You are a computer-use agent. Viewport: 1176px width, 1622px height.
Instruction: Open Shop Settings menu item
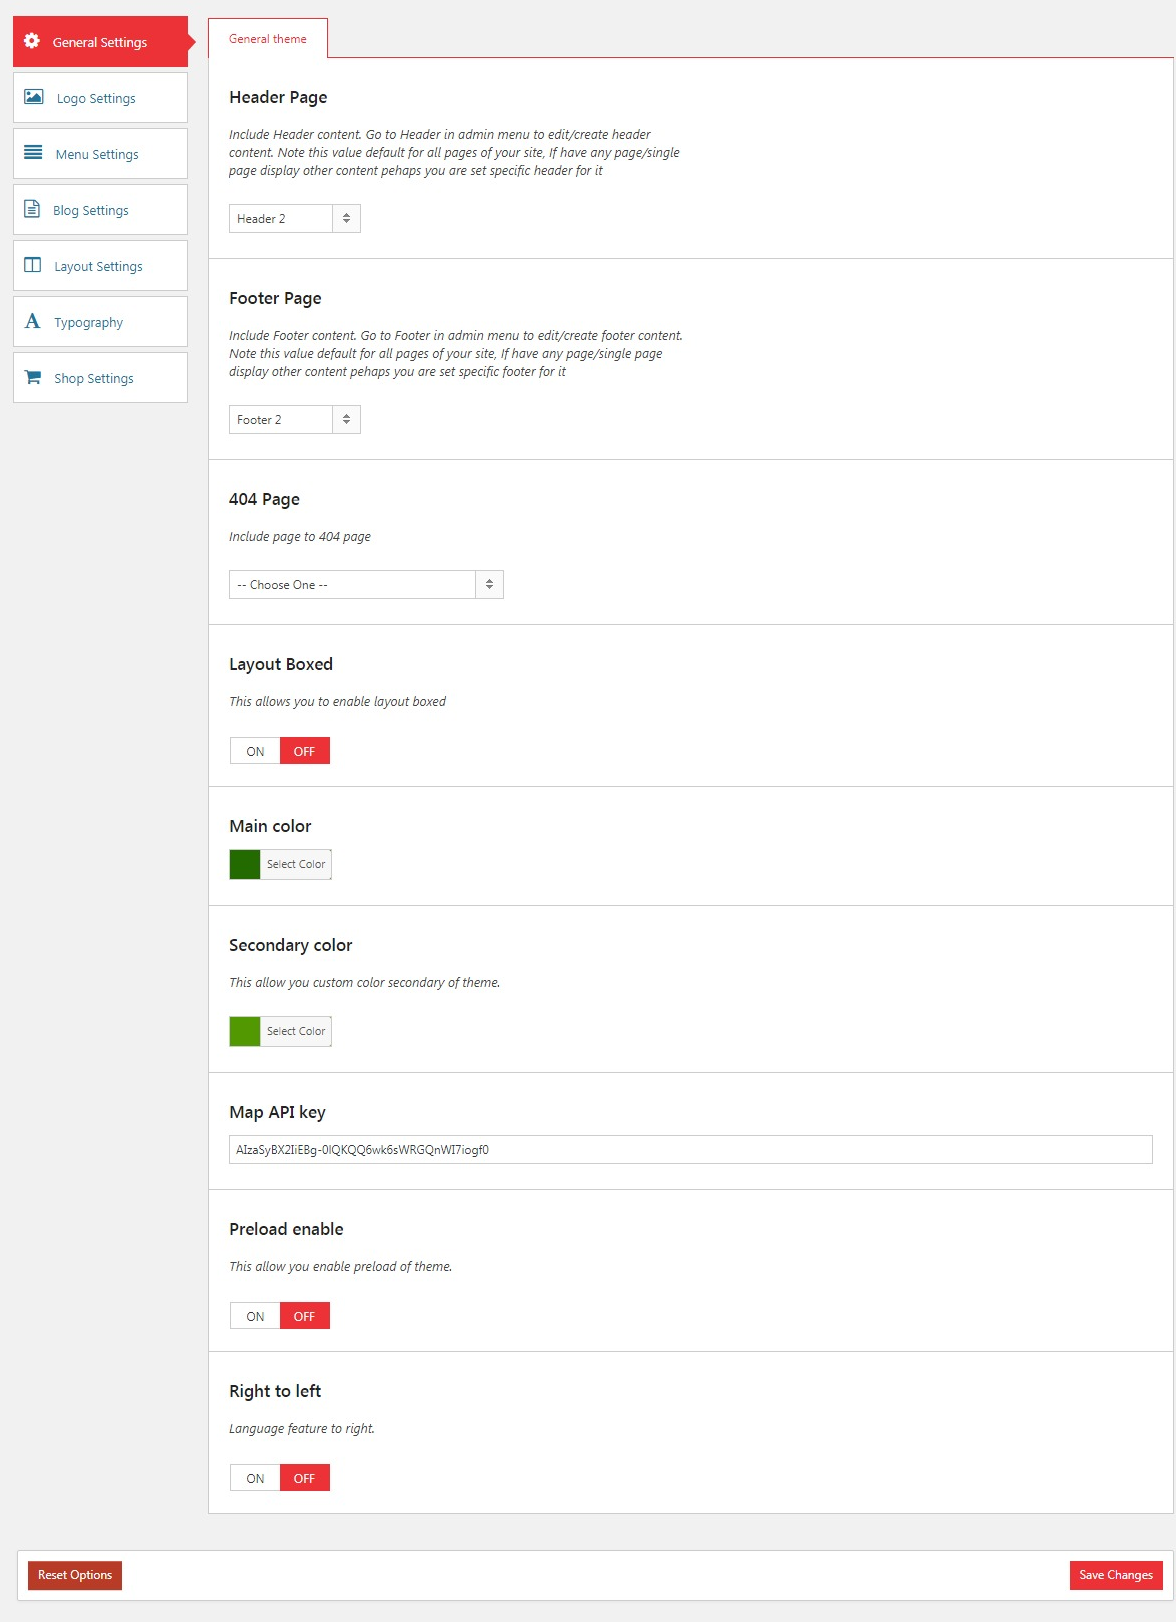tap(100, 378)
